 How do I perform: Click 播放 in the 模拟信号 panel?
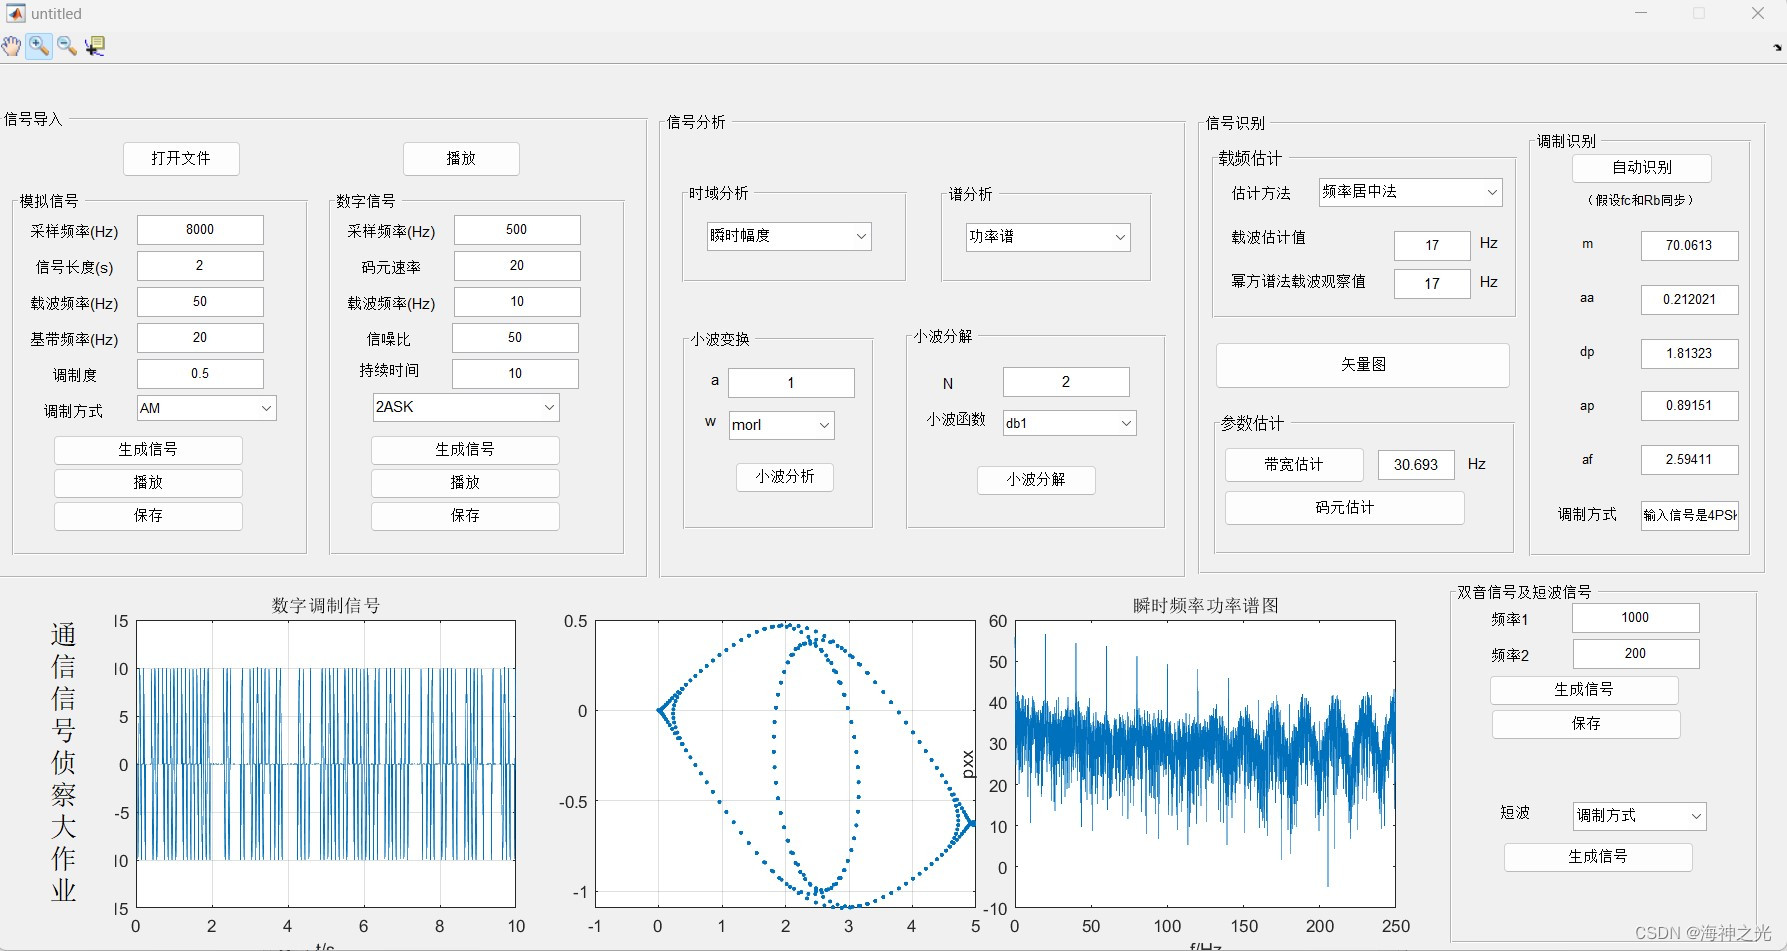pyautogui.click(x=148, y=483)
